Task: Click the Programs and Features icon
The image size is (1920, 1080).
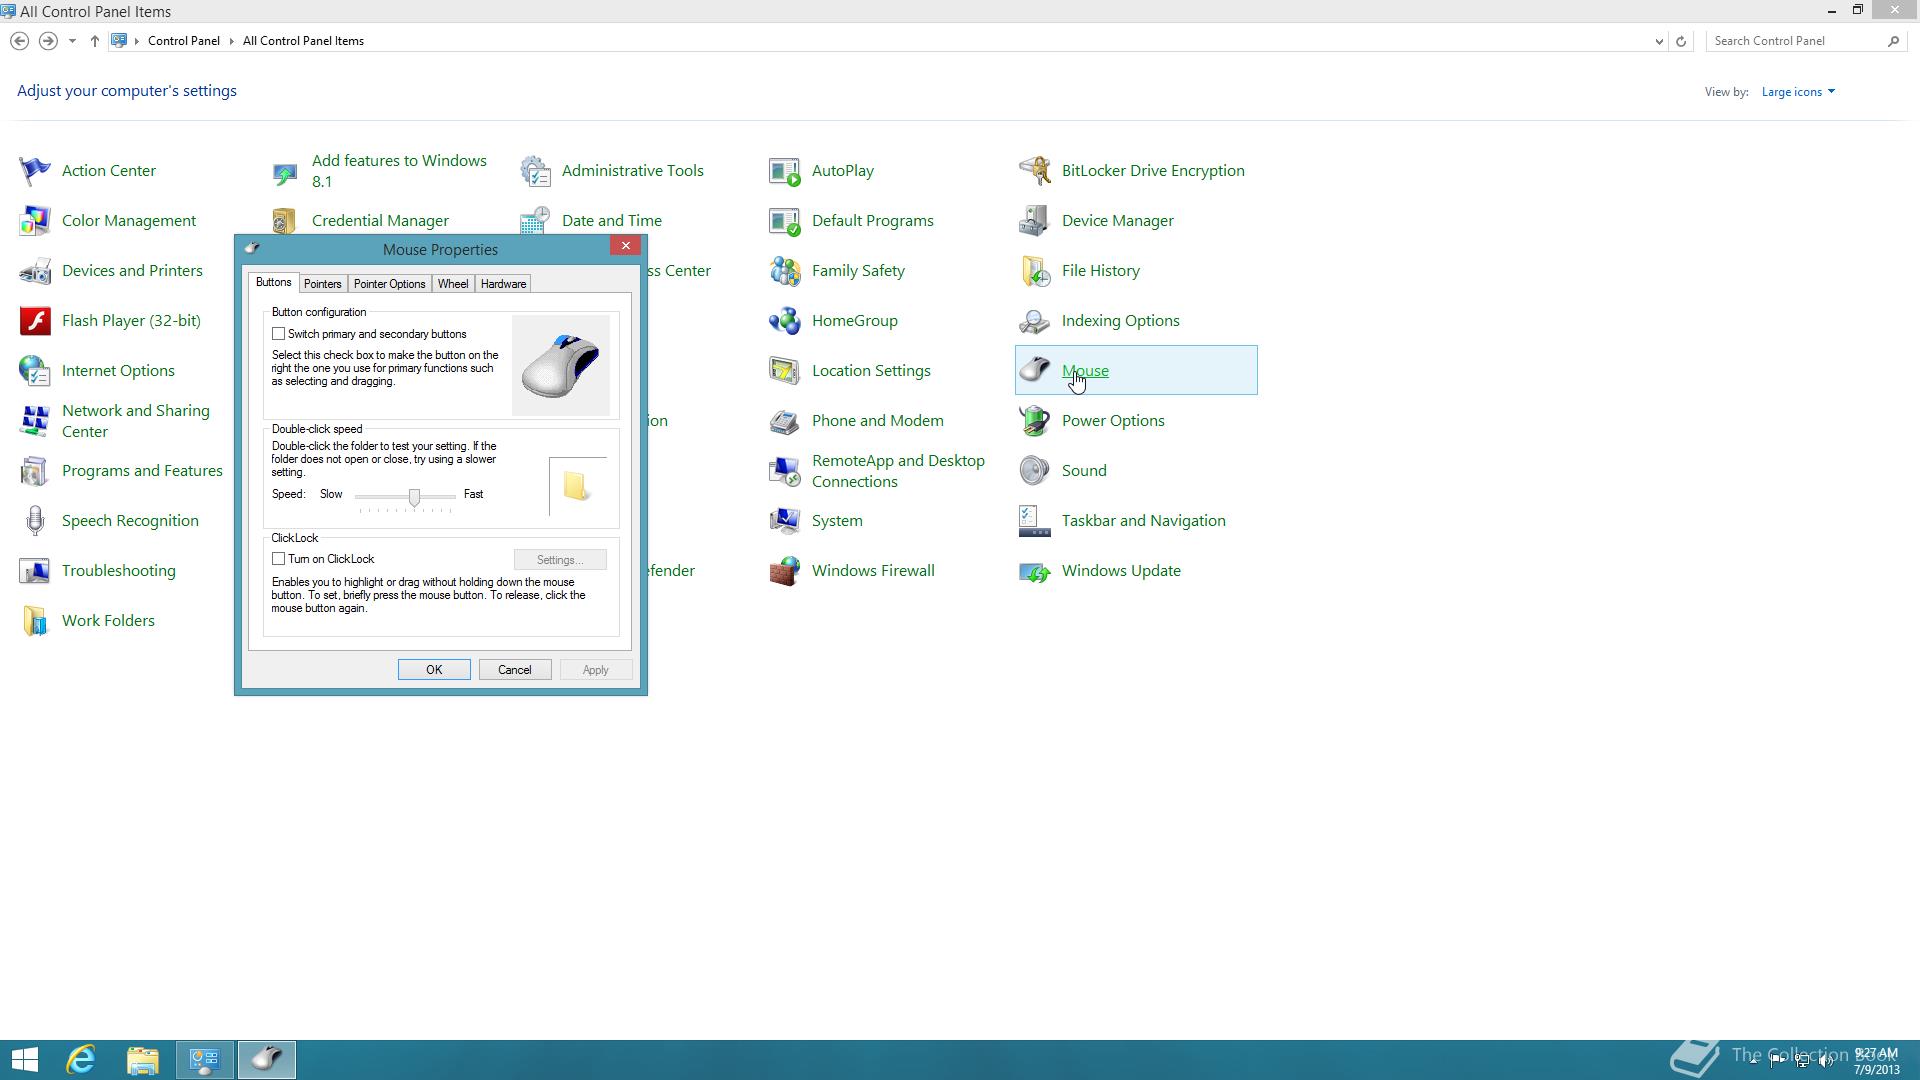Action: tap(35, 471)
